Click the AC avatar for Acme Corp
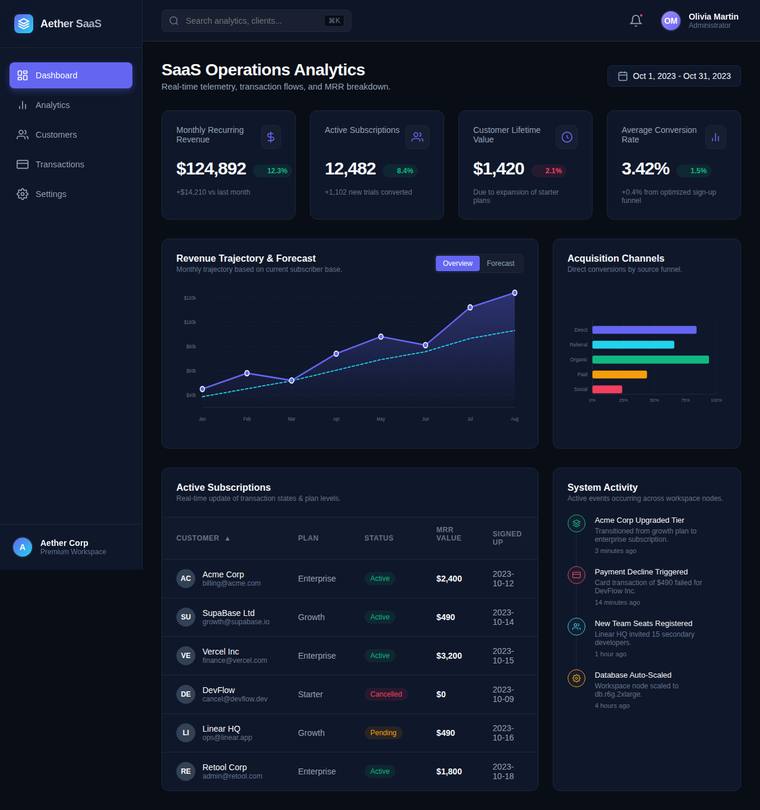Screen dimensions: 760x810 186,579
